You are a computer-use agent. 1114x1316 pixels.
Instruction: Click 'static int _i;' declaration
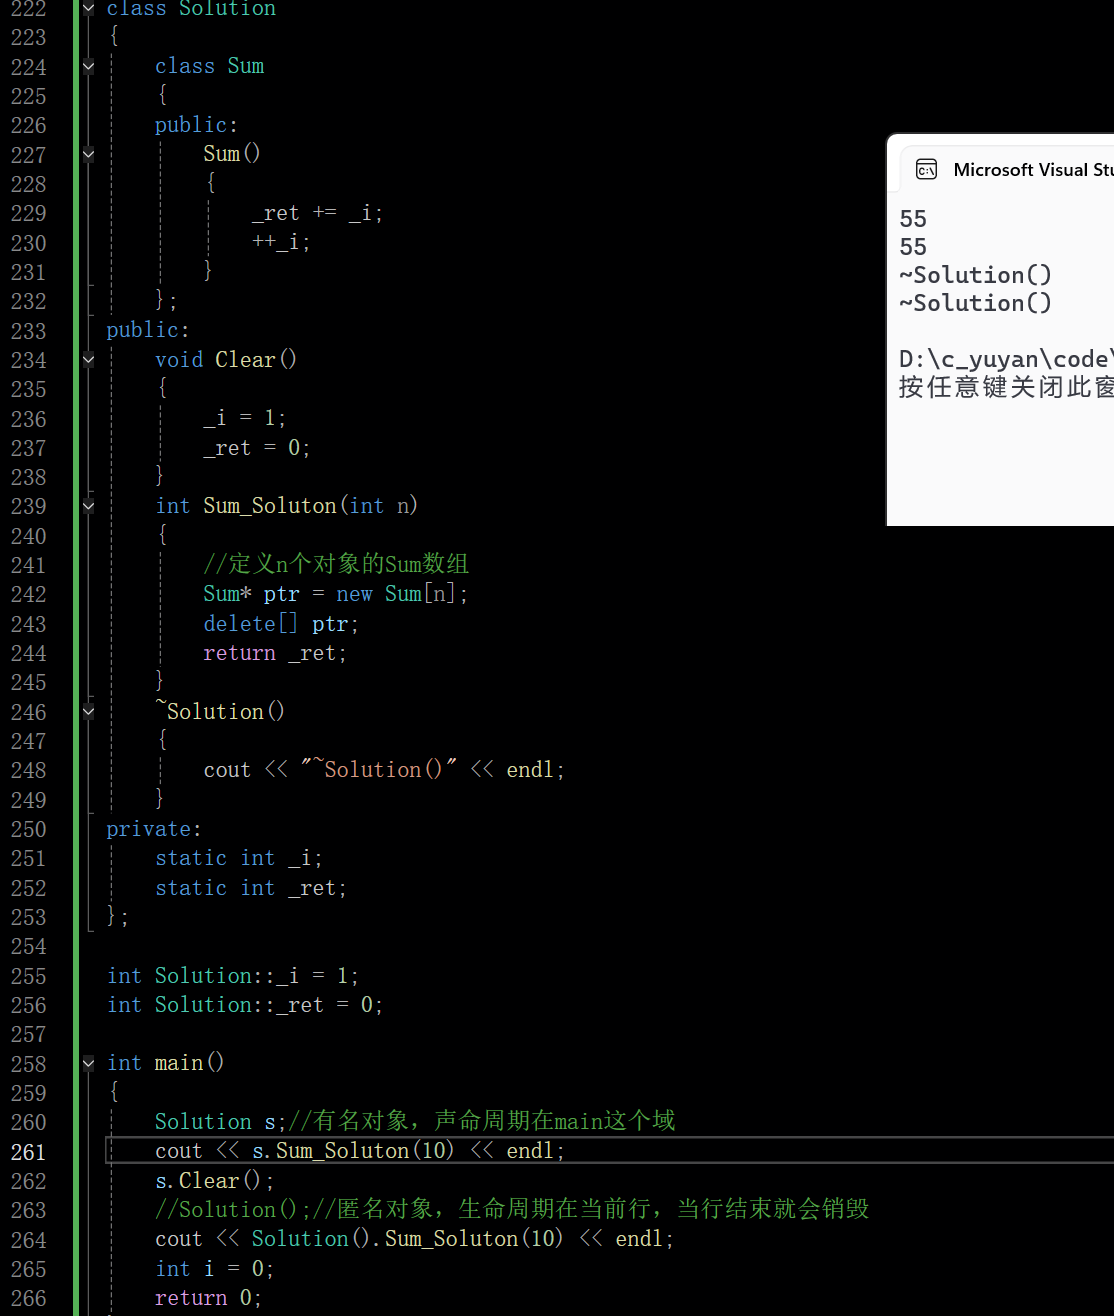239,858
